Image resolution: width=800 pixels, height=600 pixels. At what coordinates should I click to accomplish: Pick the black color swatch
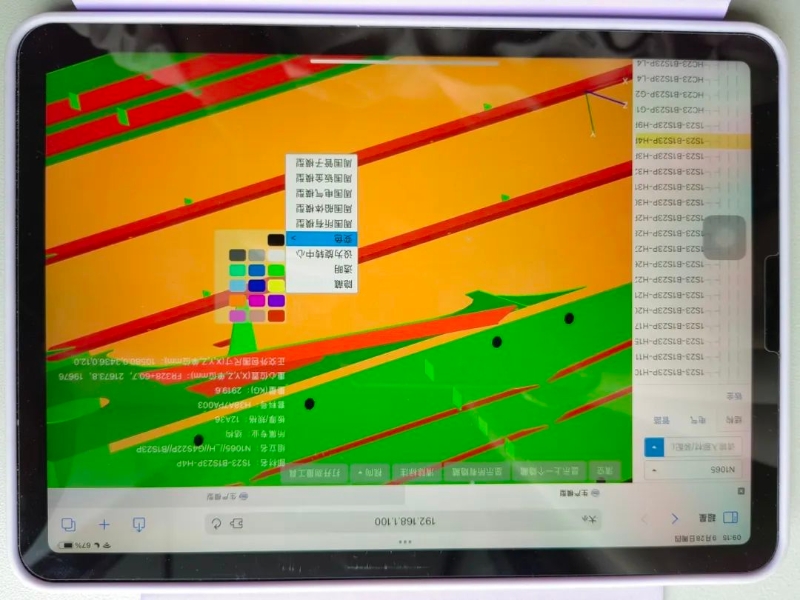click(276, 240)
